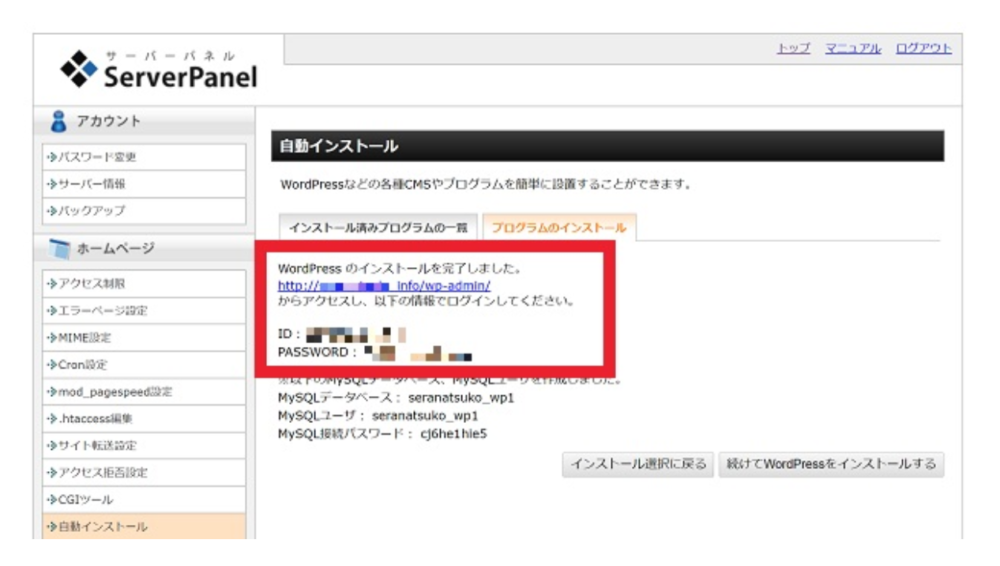Click the ホームページ section header

pos(144,248)
